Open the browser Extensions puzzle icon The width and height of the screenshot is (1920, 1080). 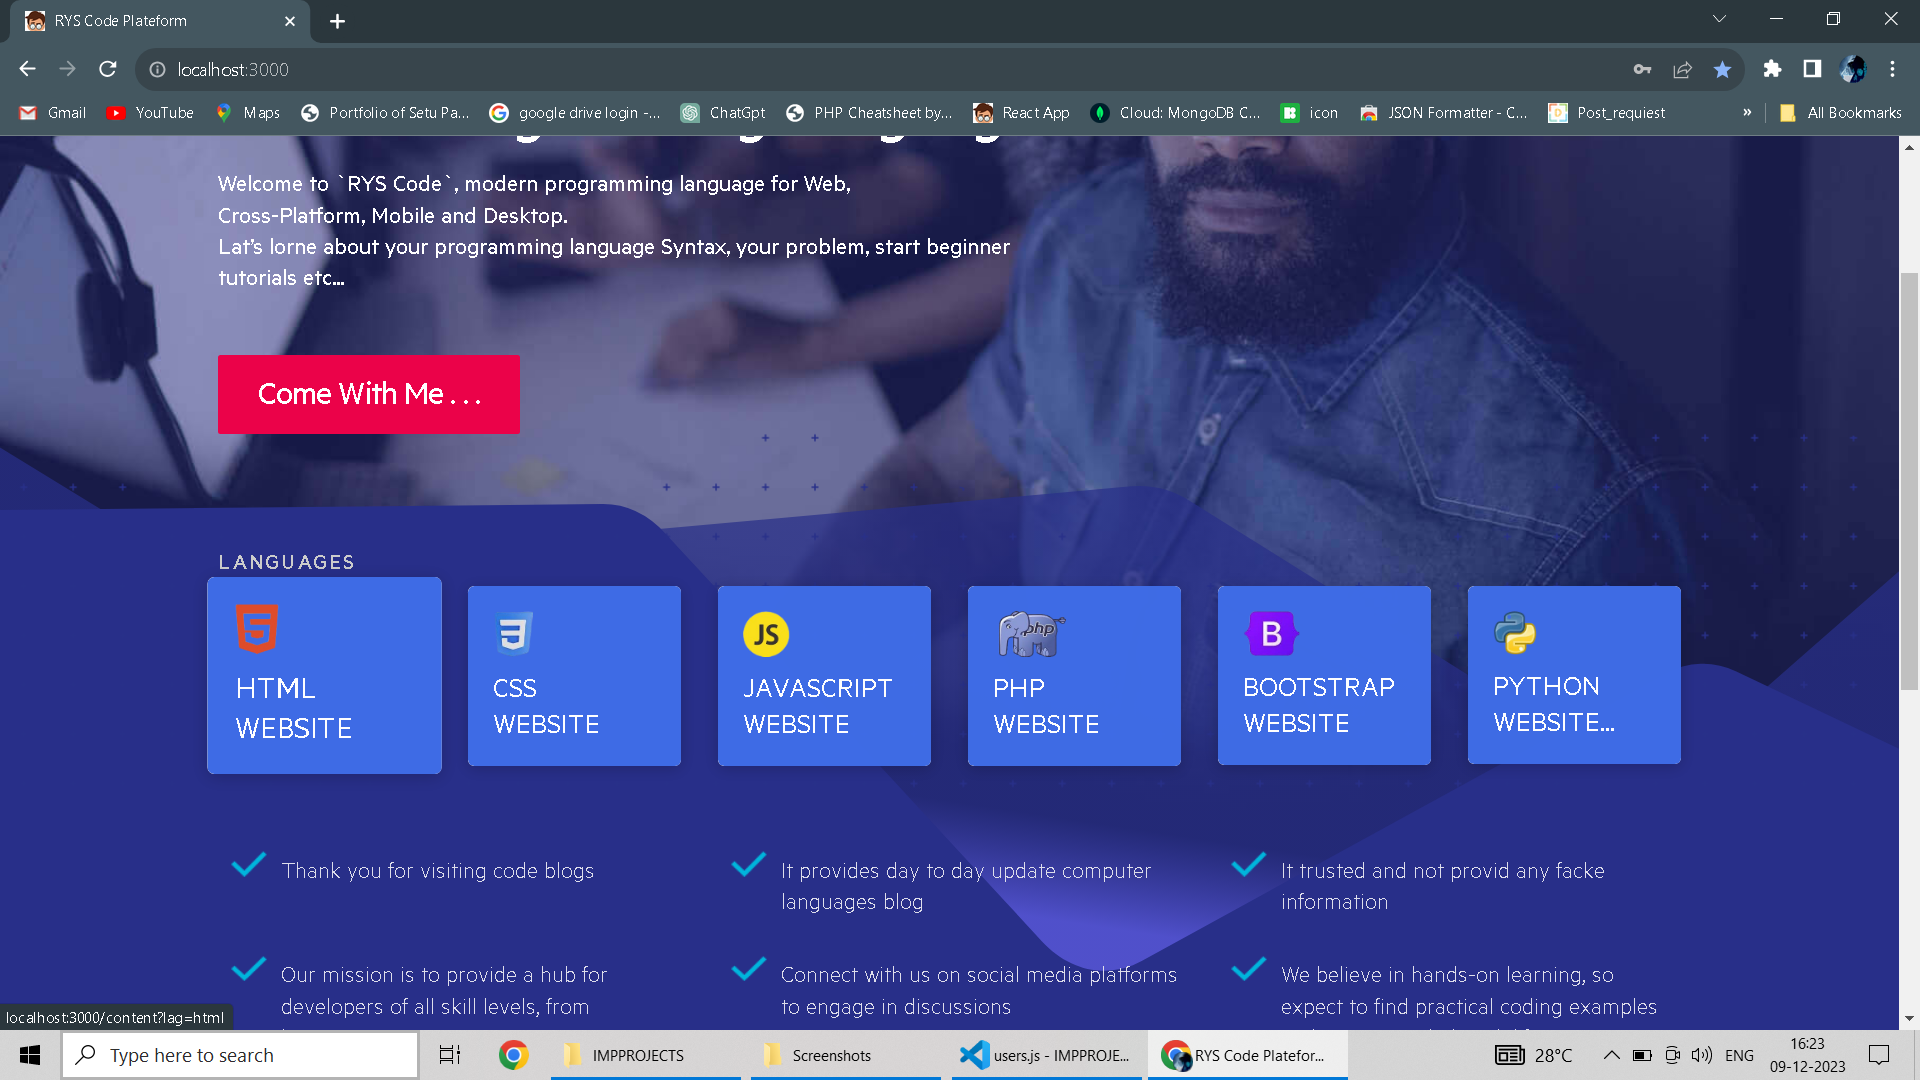tap(1772, 69)
